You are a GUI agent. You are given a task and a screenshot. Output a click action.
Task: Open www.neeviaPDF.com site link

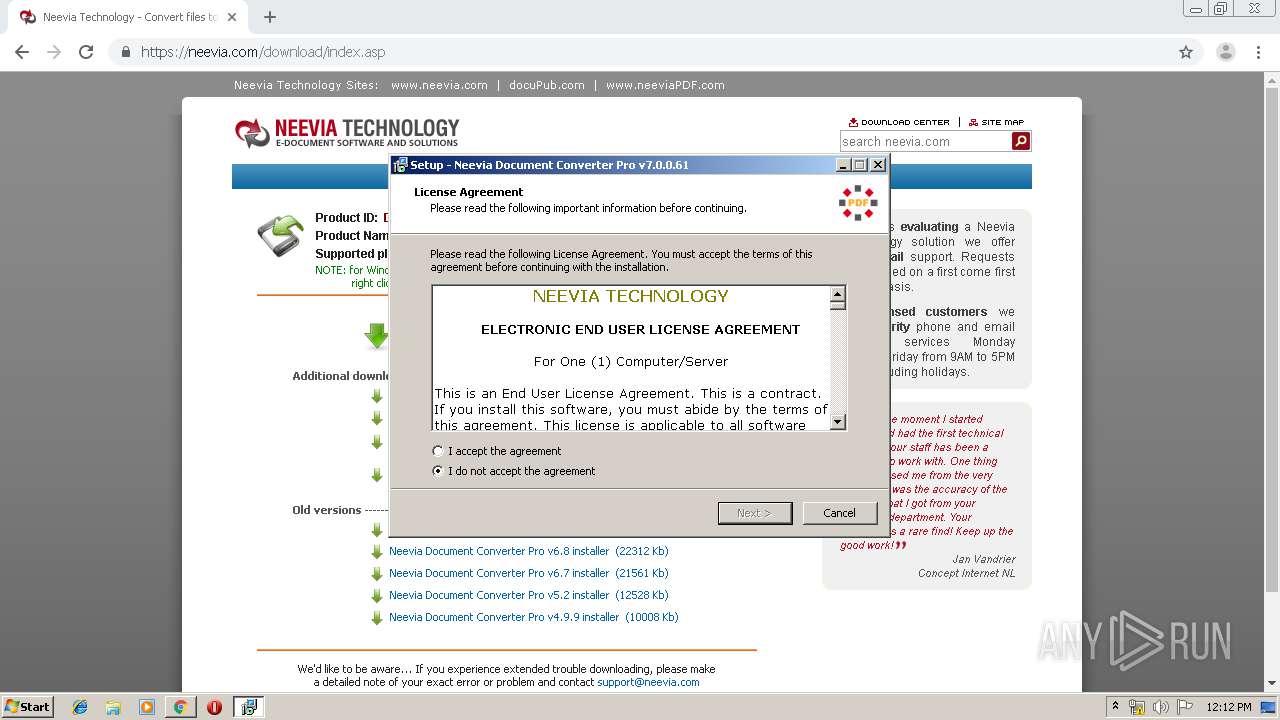click(x=665, y=85)
